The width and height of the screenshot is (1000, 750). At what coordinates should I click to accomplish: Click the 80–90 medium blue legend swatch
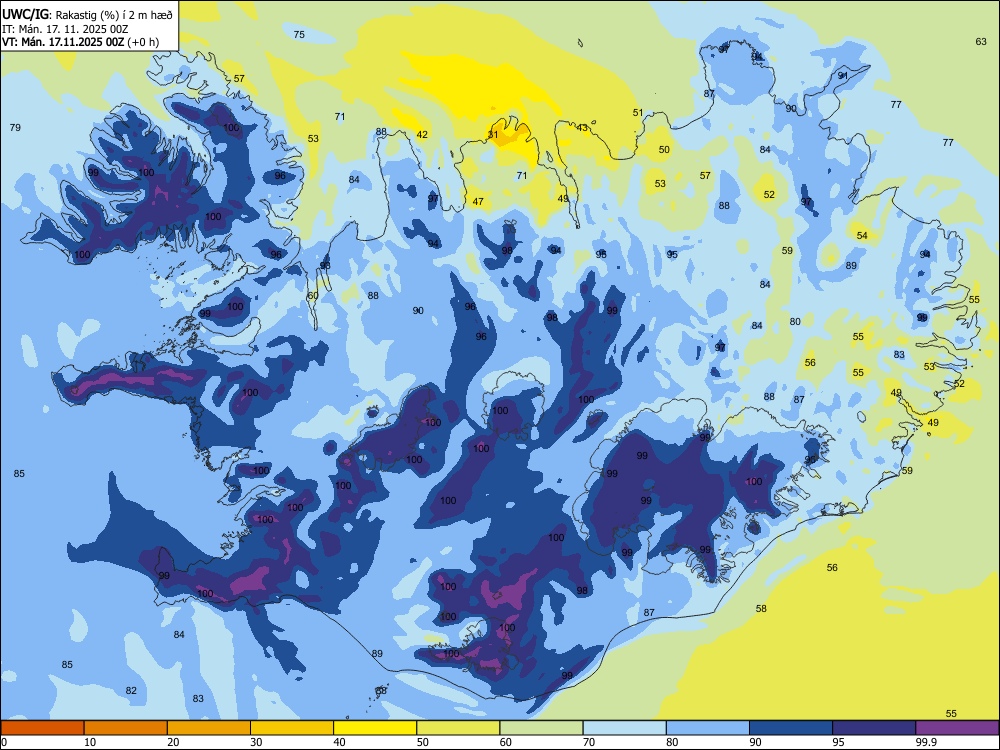(x=708, y=728)
